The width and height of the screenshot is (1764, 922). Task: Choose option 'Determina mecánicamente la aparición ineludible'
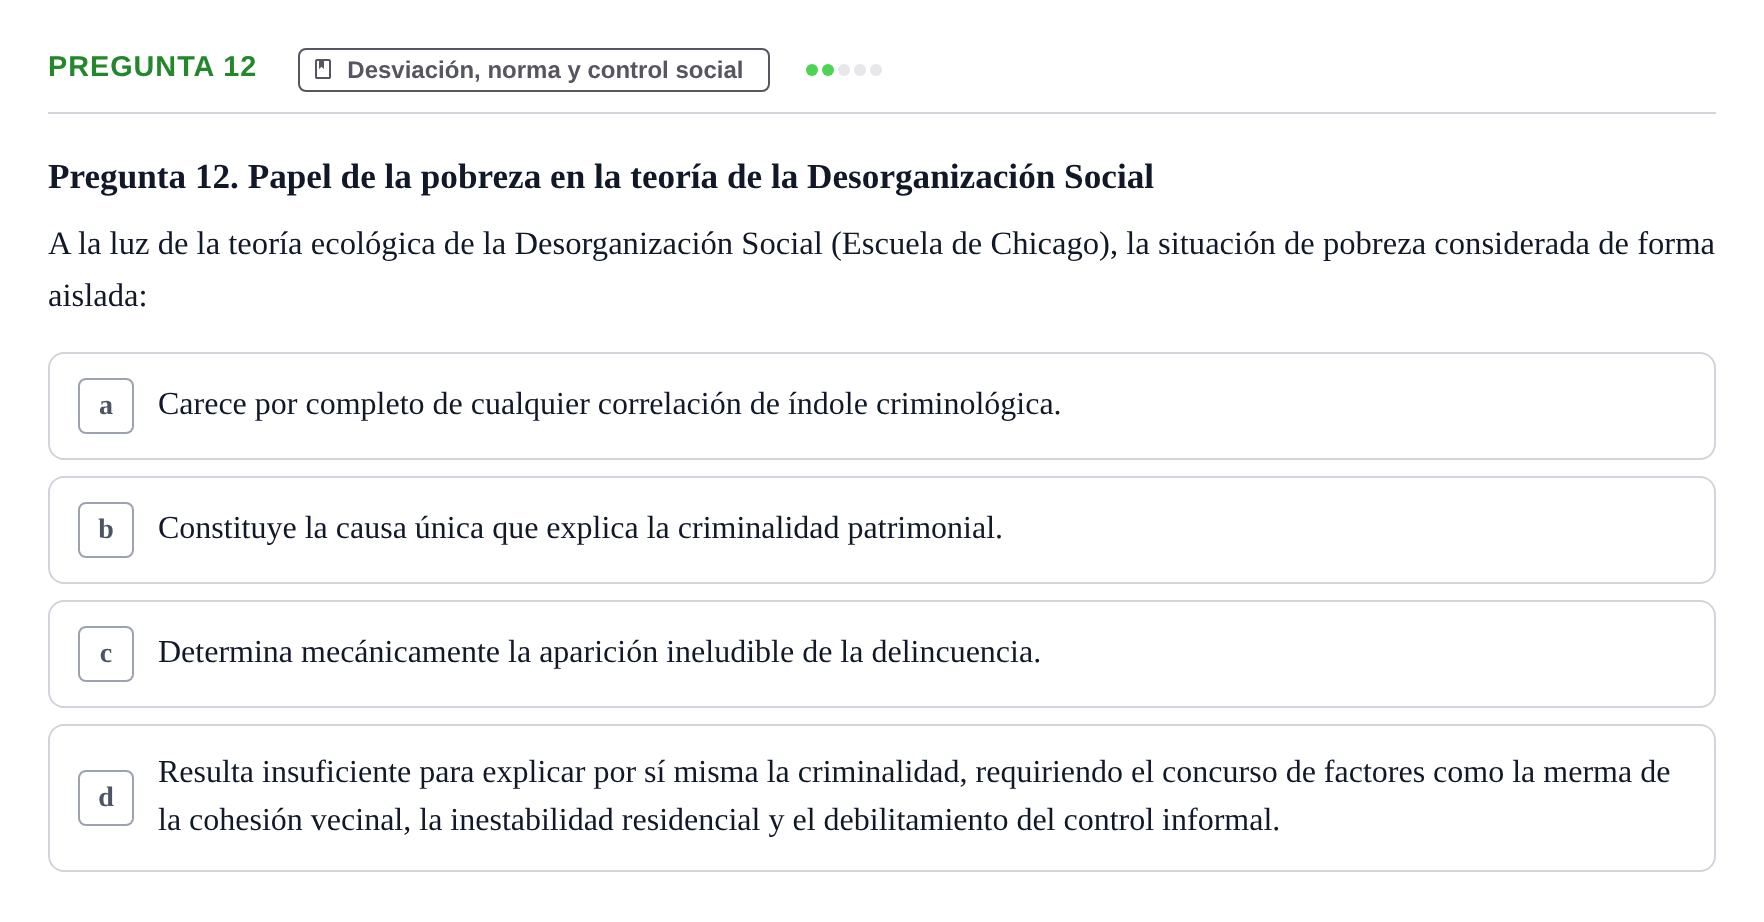pos(882,654)
